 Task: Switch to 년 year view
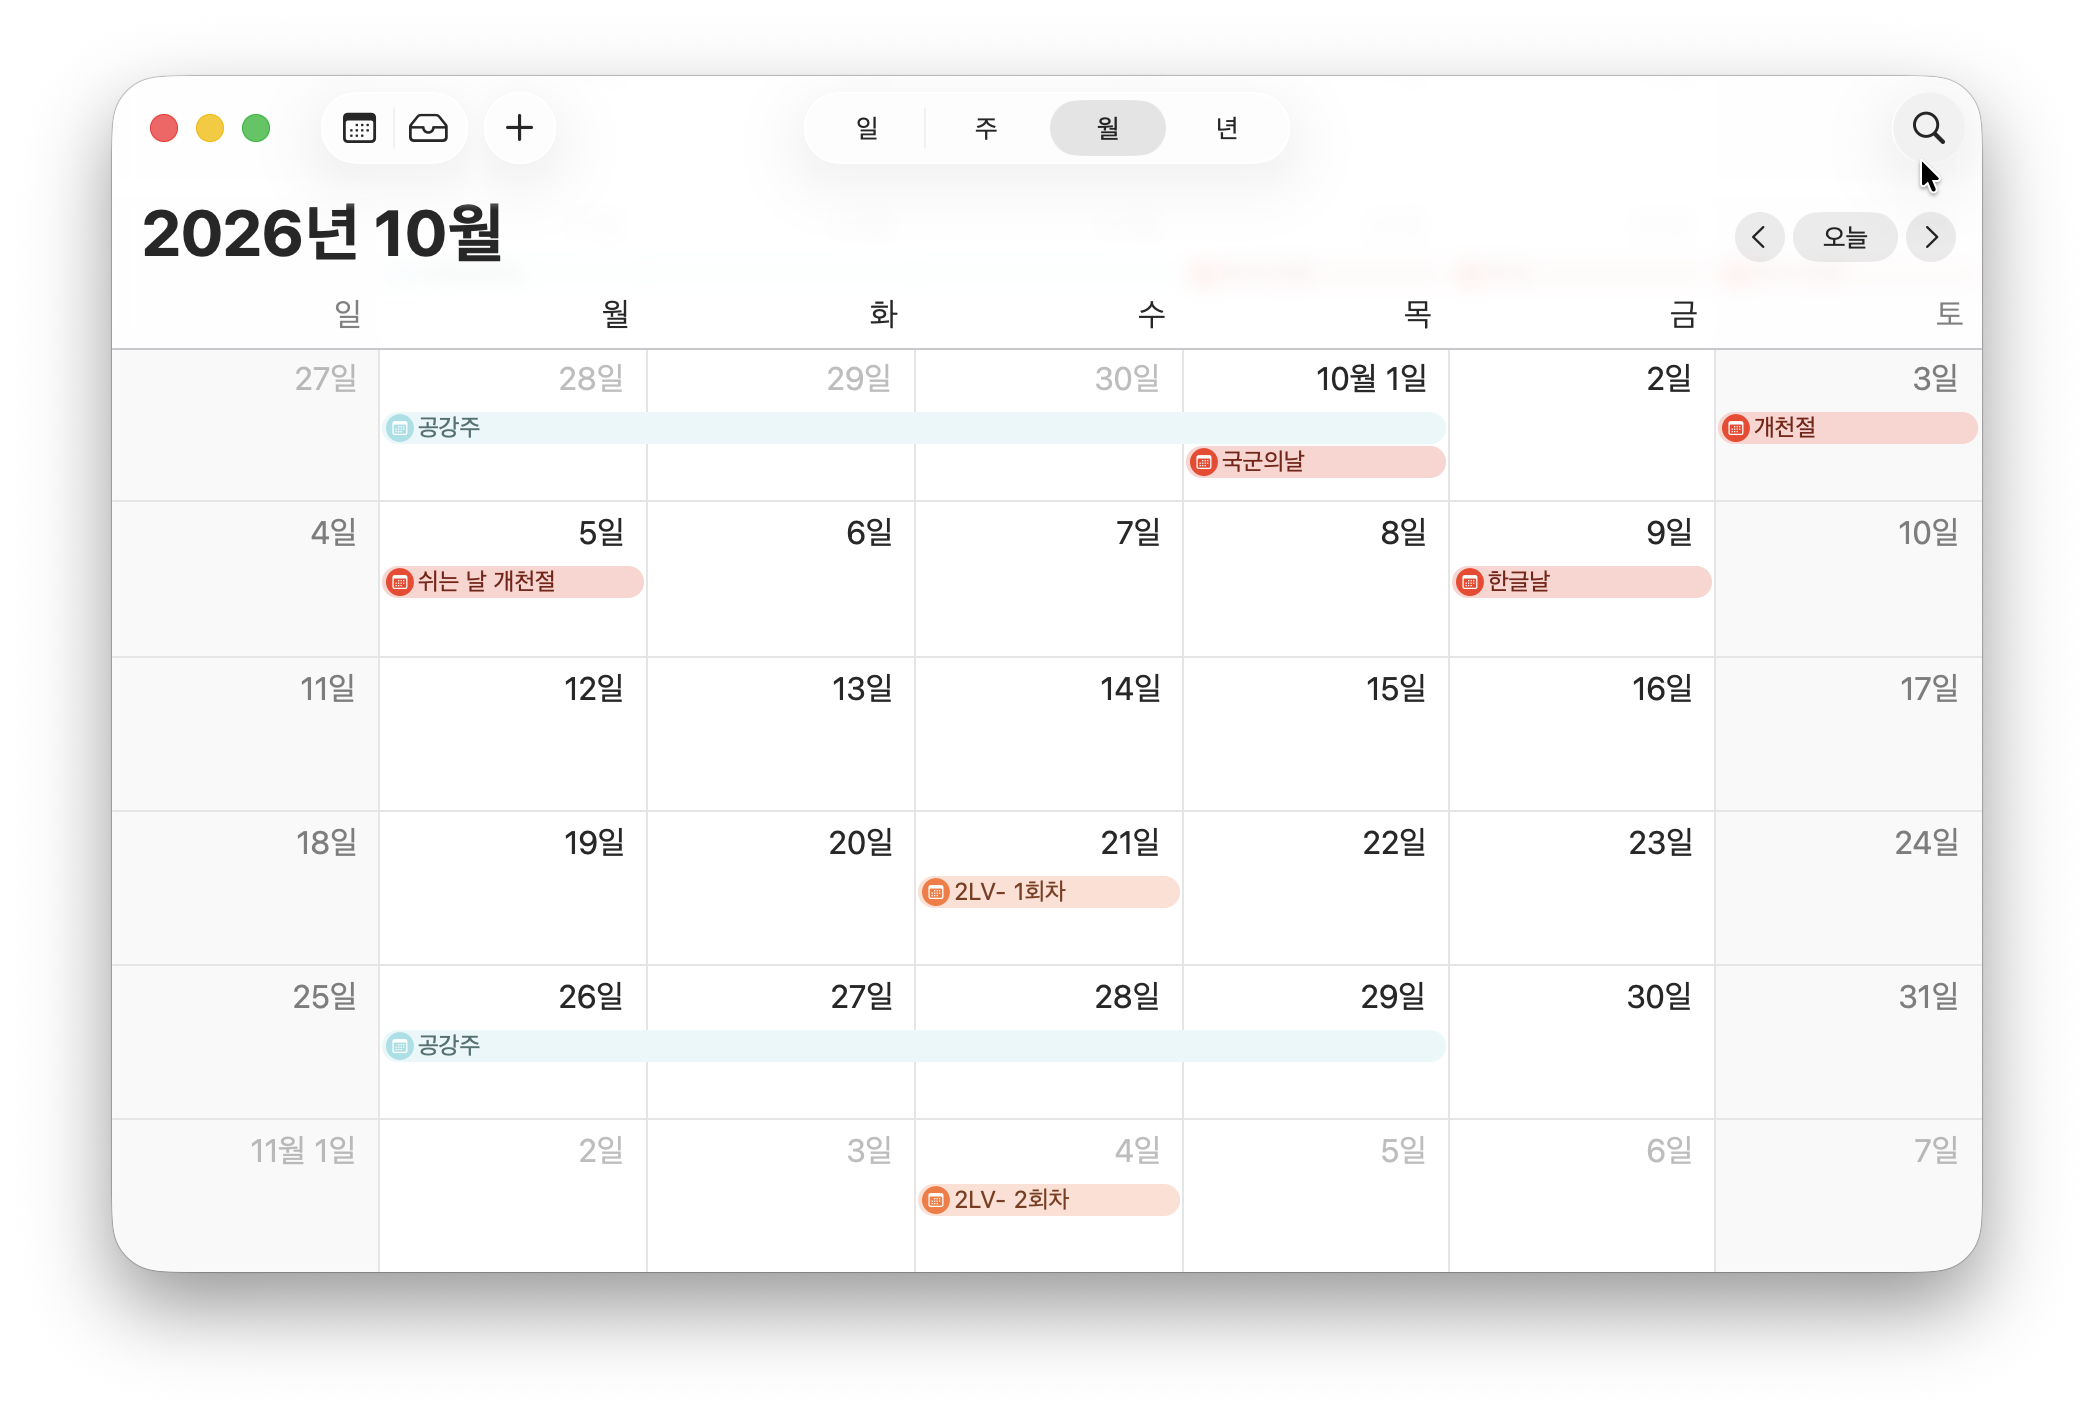(1227, 128)
